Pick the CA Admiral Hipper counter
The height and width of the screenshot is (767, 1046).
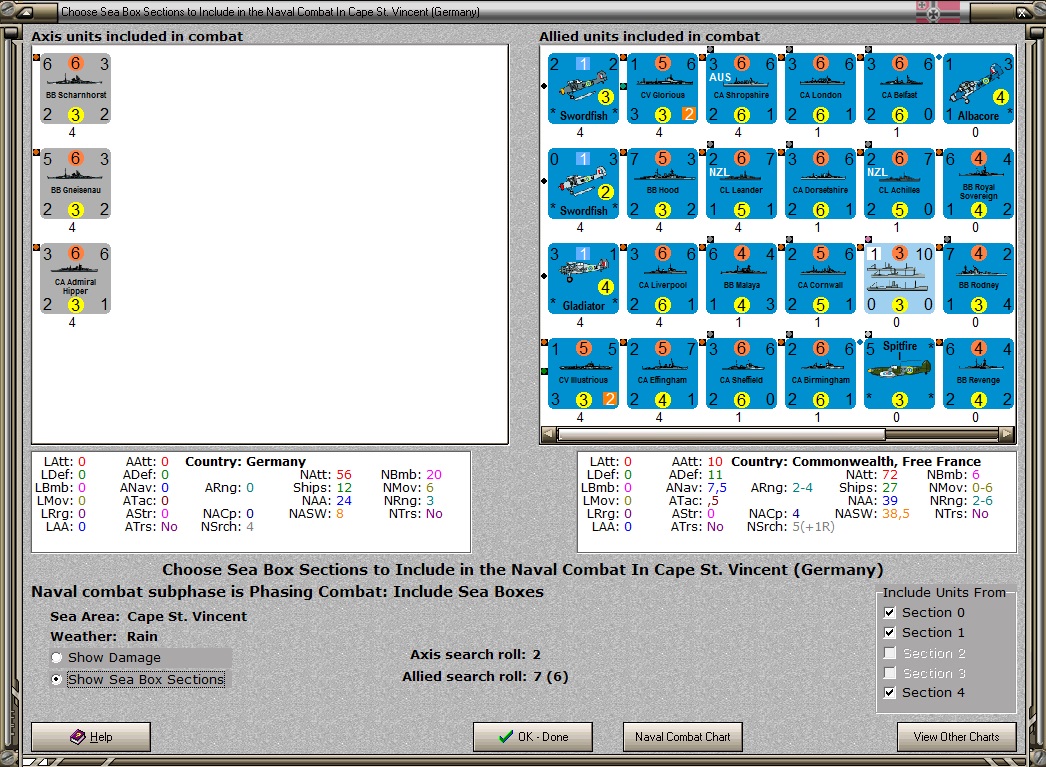75,279
